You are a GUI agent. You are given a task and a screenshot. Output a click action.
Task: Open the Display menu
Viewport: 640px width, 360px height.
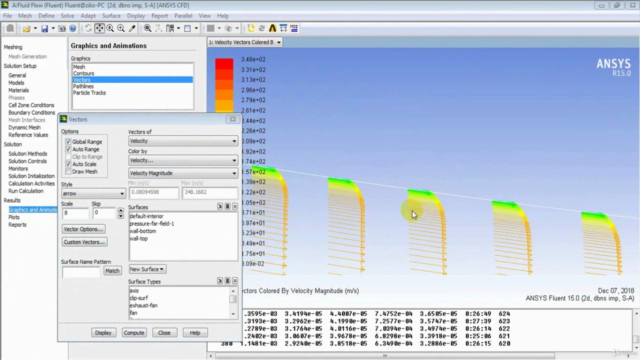click(x=136, y=16)
